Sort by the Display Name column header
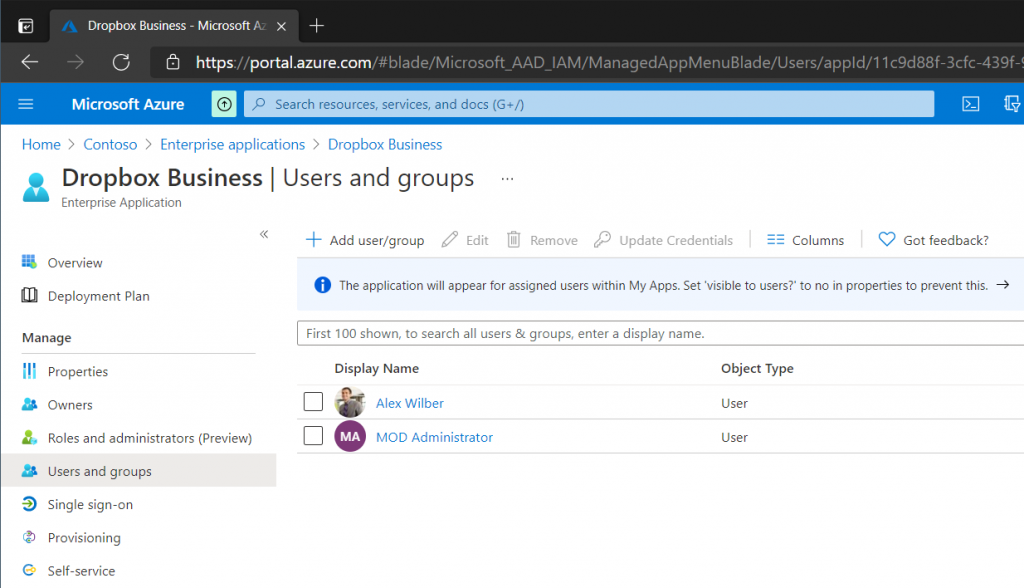Image resolution: width=1024 pixels, height=588 pixels. pyautogui.click(x=377, y=368)
